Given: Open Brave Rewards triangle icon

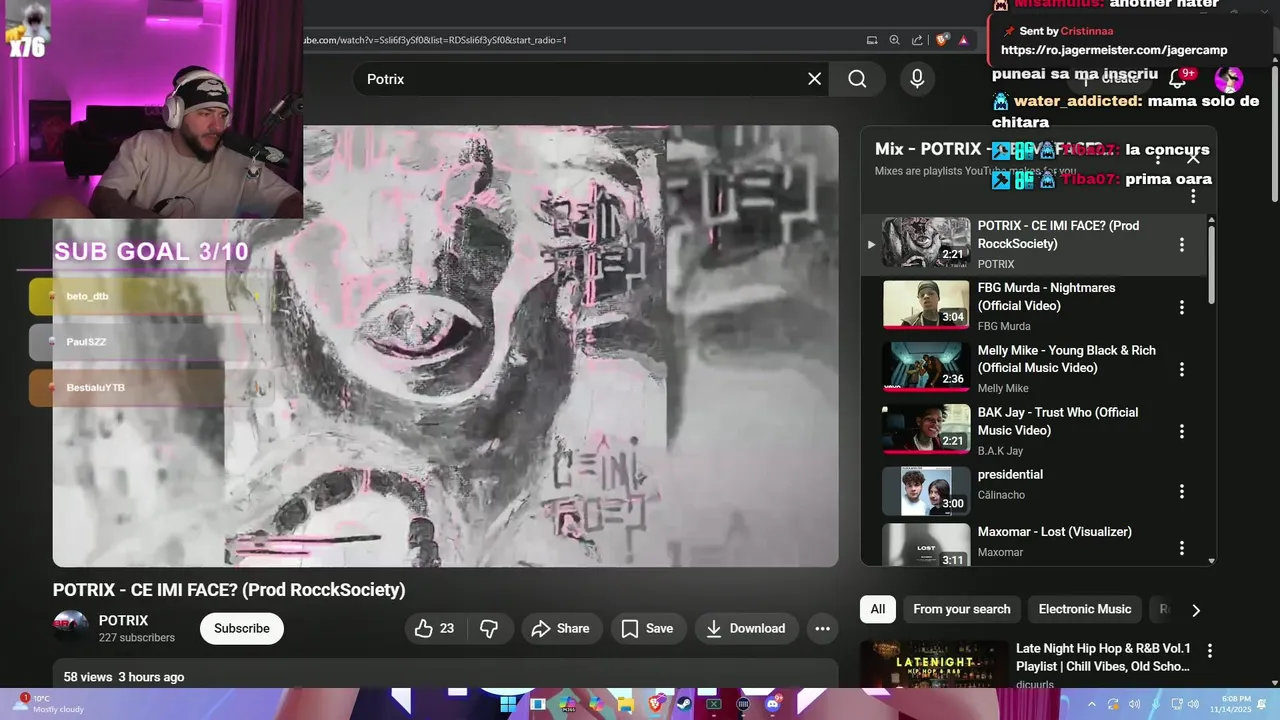Looking at the screenshot, I should 963,40.
